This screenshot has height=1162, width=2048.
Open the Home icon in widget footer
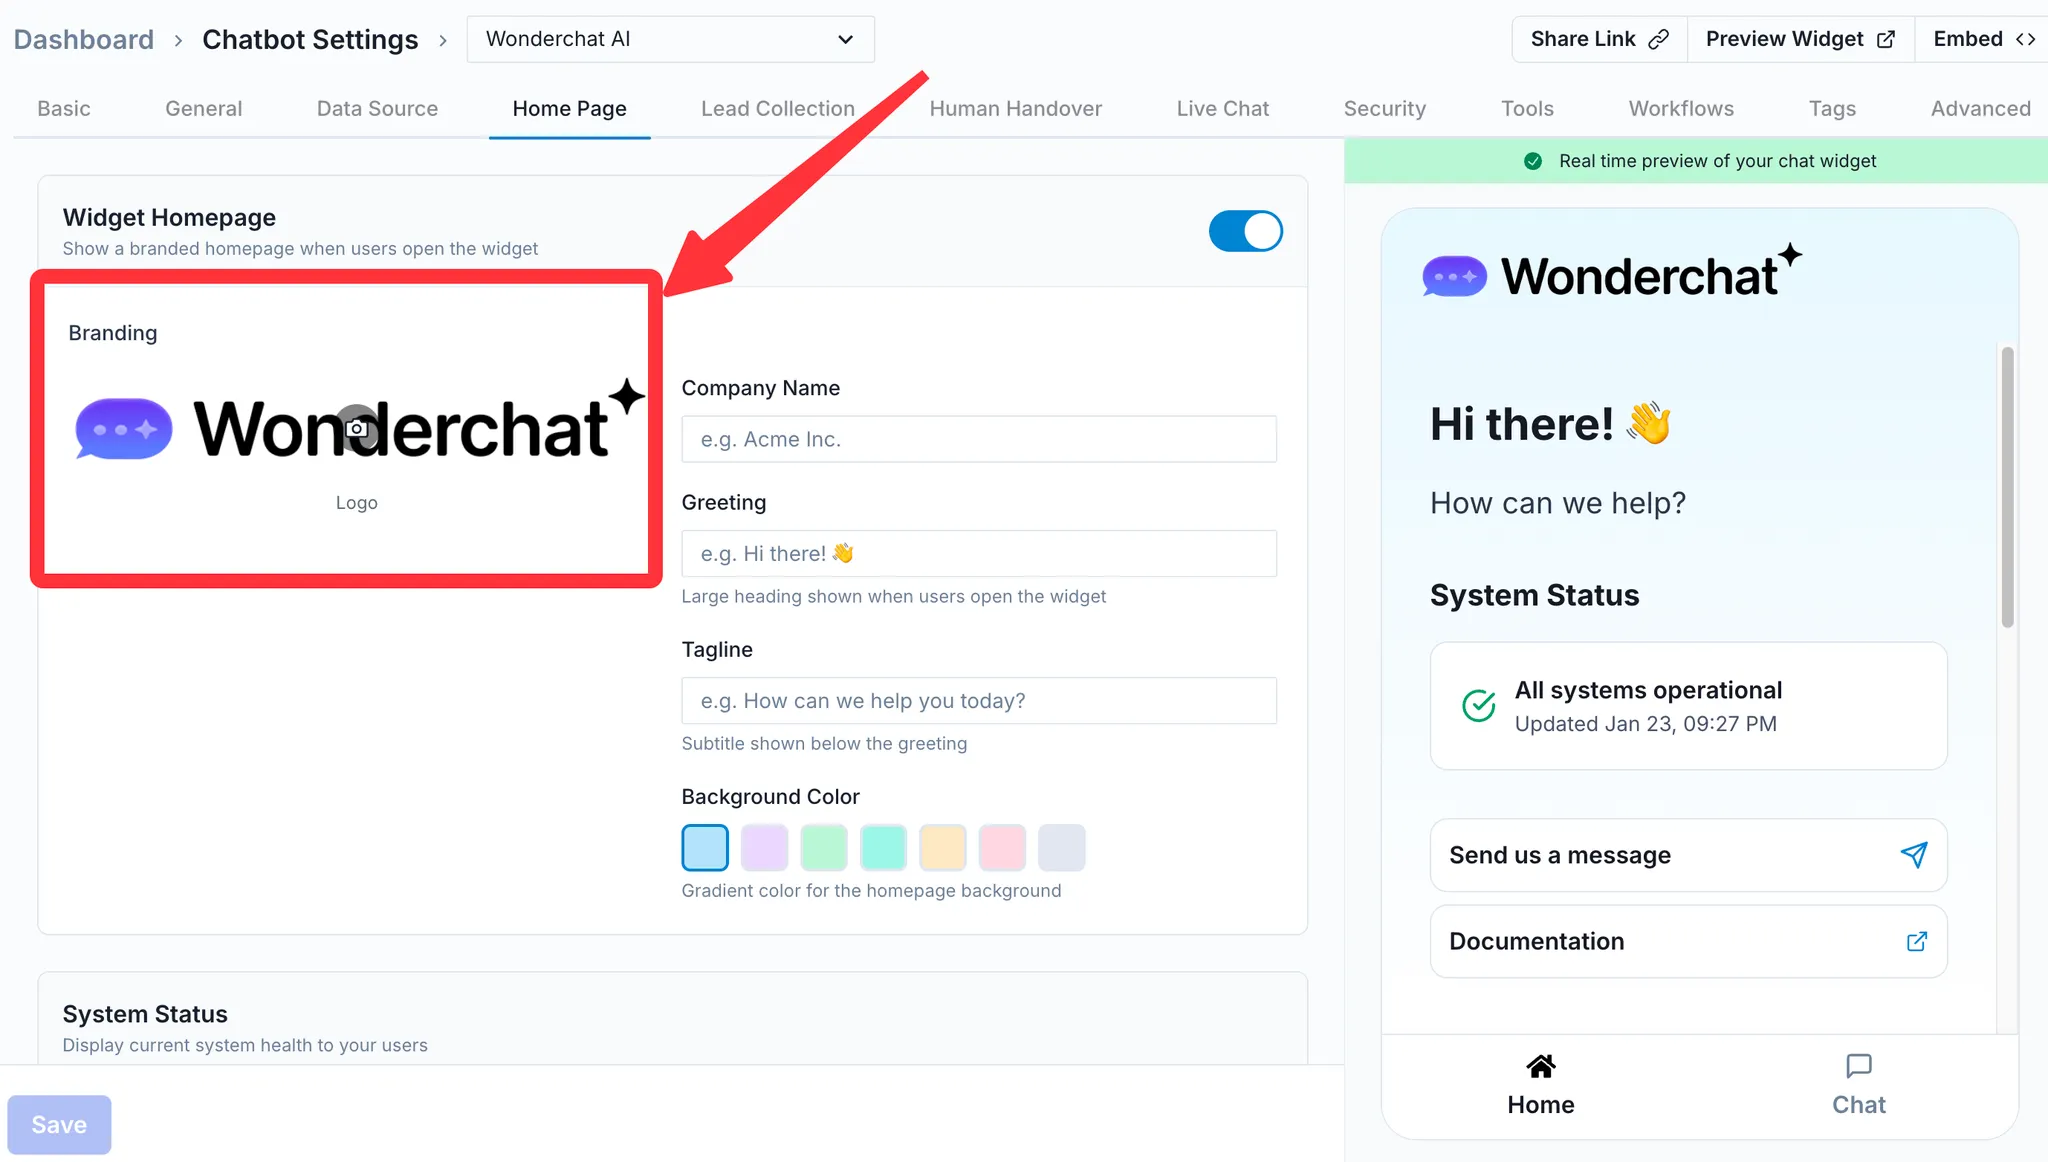[1541, 1067]
